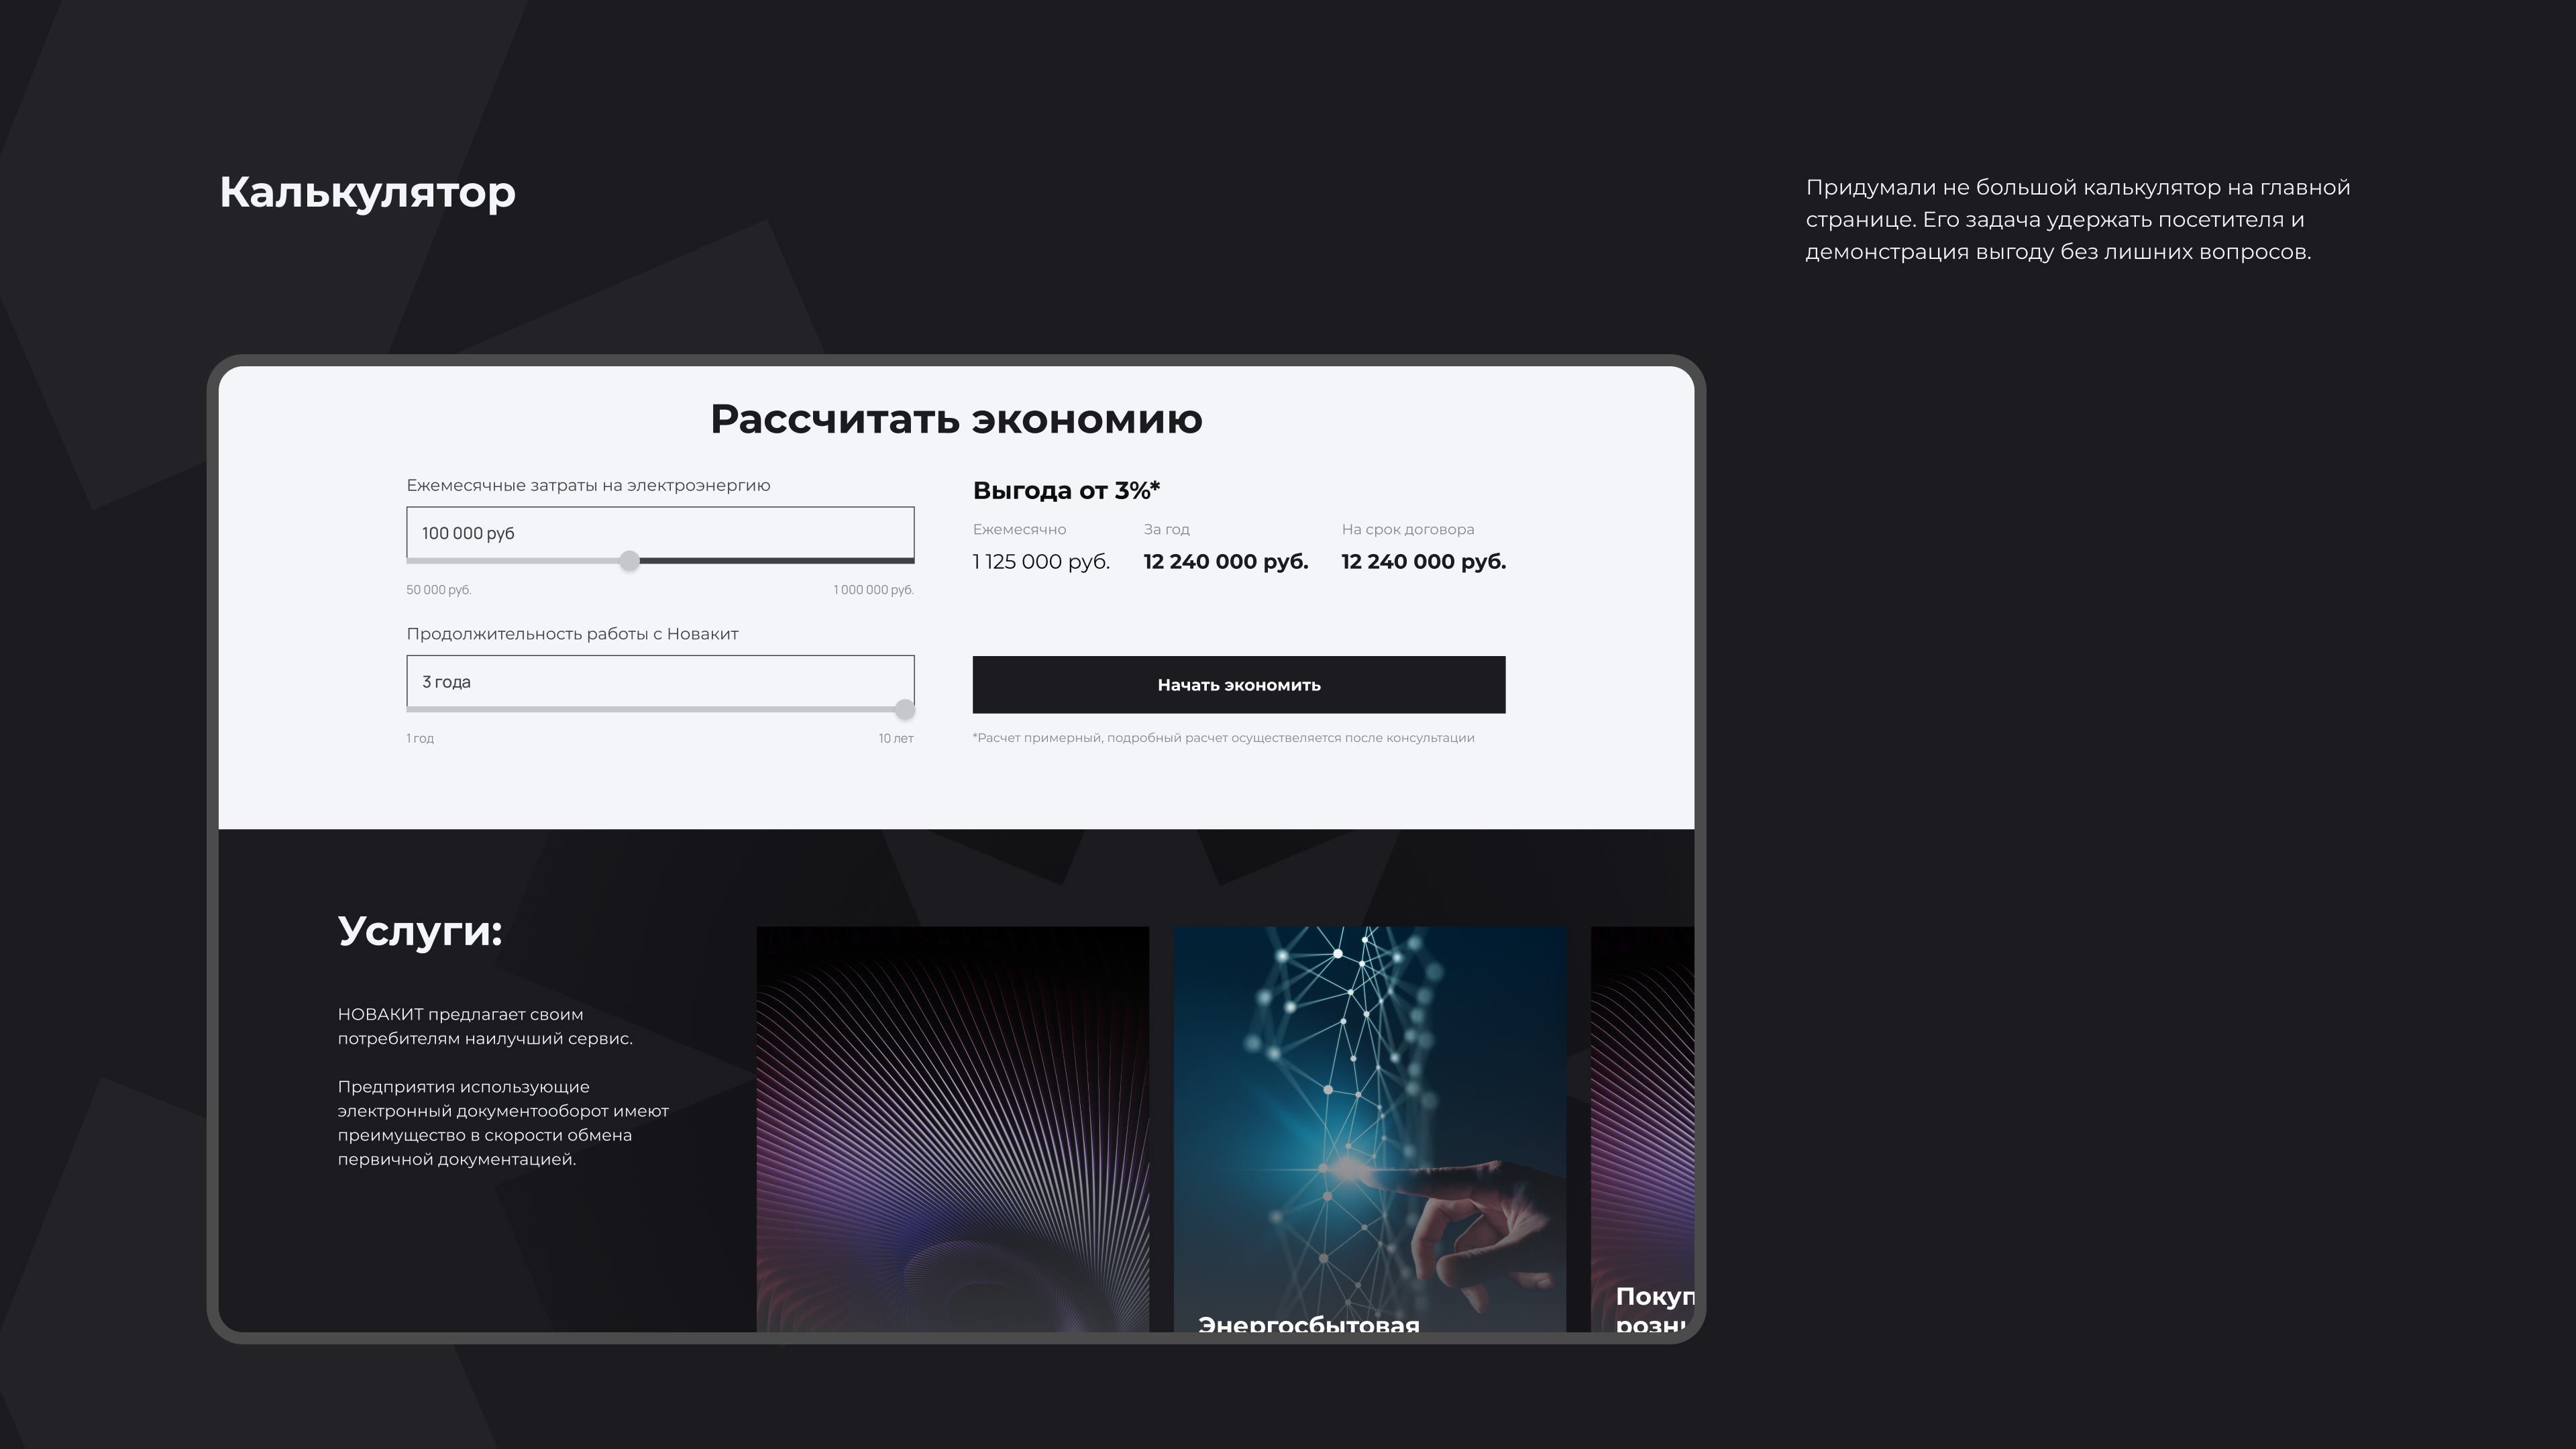2576x1449 pixels.
Task: Click the 'Выгода от 3%*' text
Action: 1066,490
